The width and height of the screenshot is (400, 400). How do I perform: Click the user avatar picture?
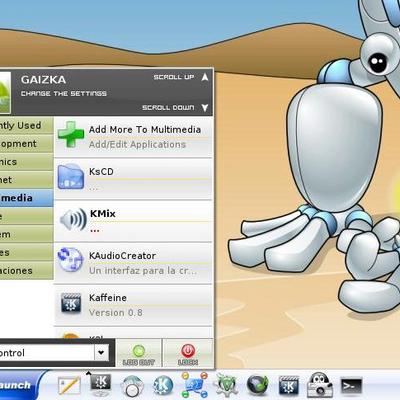pyautogui.click(x=5, y=93)
